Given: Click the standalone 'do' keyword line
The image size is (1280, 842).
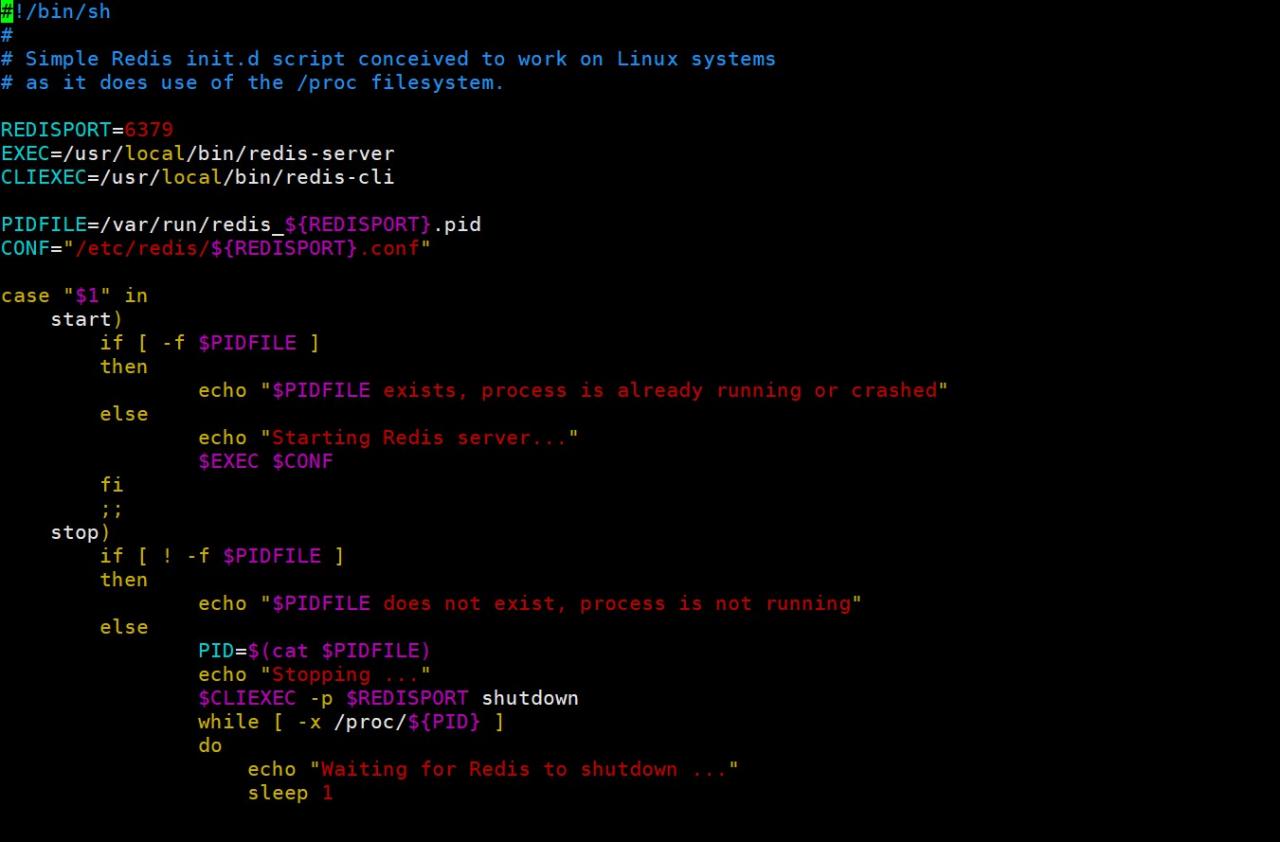Looking at the screenshot, I should point(210,747).
